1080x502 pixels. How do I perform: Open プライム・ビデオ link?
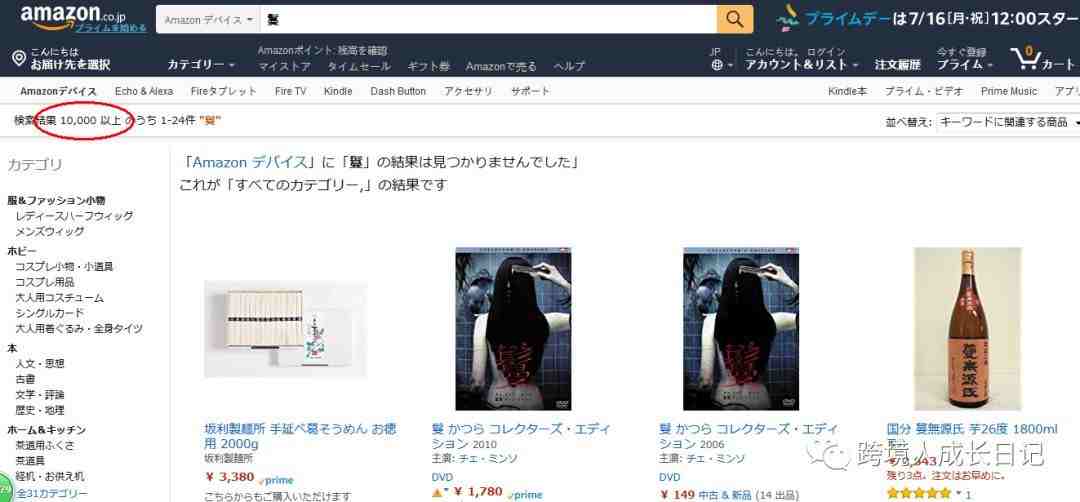pyautogui.click(x=924, y=91)
